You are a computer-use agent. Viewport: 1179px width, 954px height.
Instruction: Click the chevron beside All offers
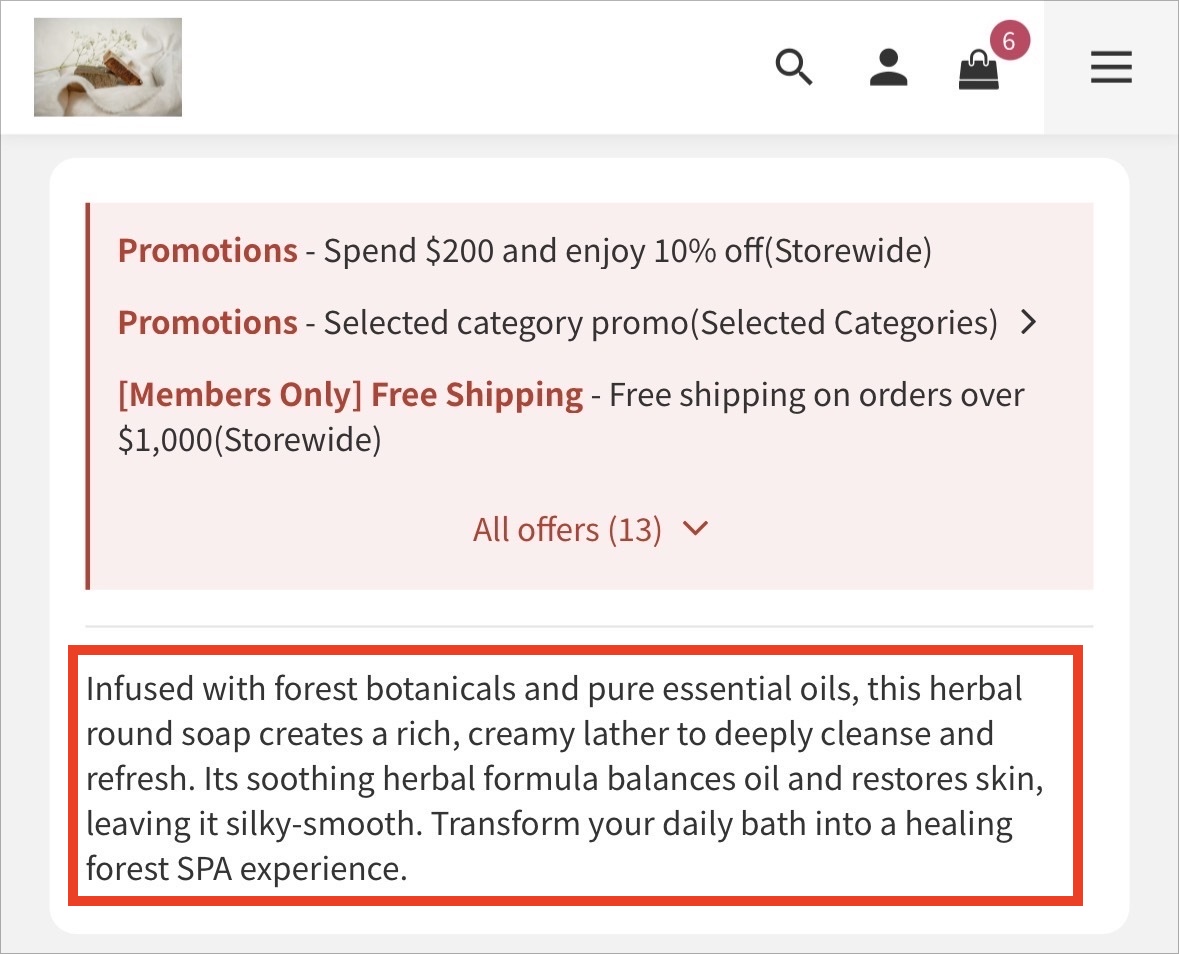pos(696,528)
